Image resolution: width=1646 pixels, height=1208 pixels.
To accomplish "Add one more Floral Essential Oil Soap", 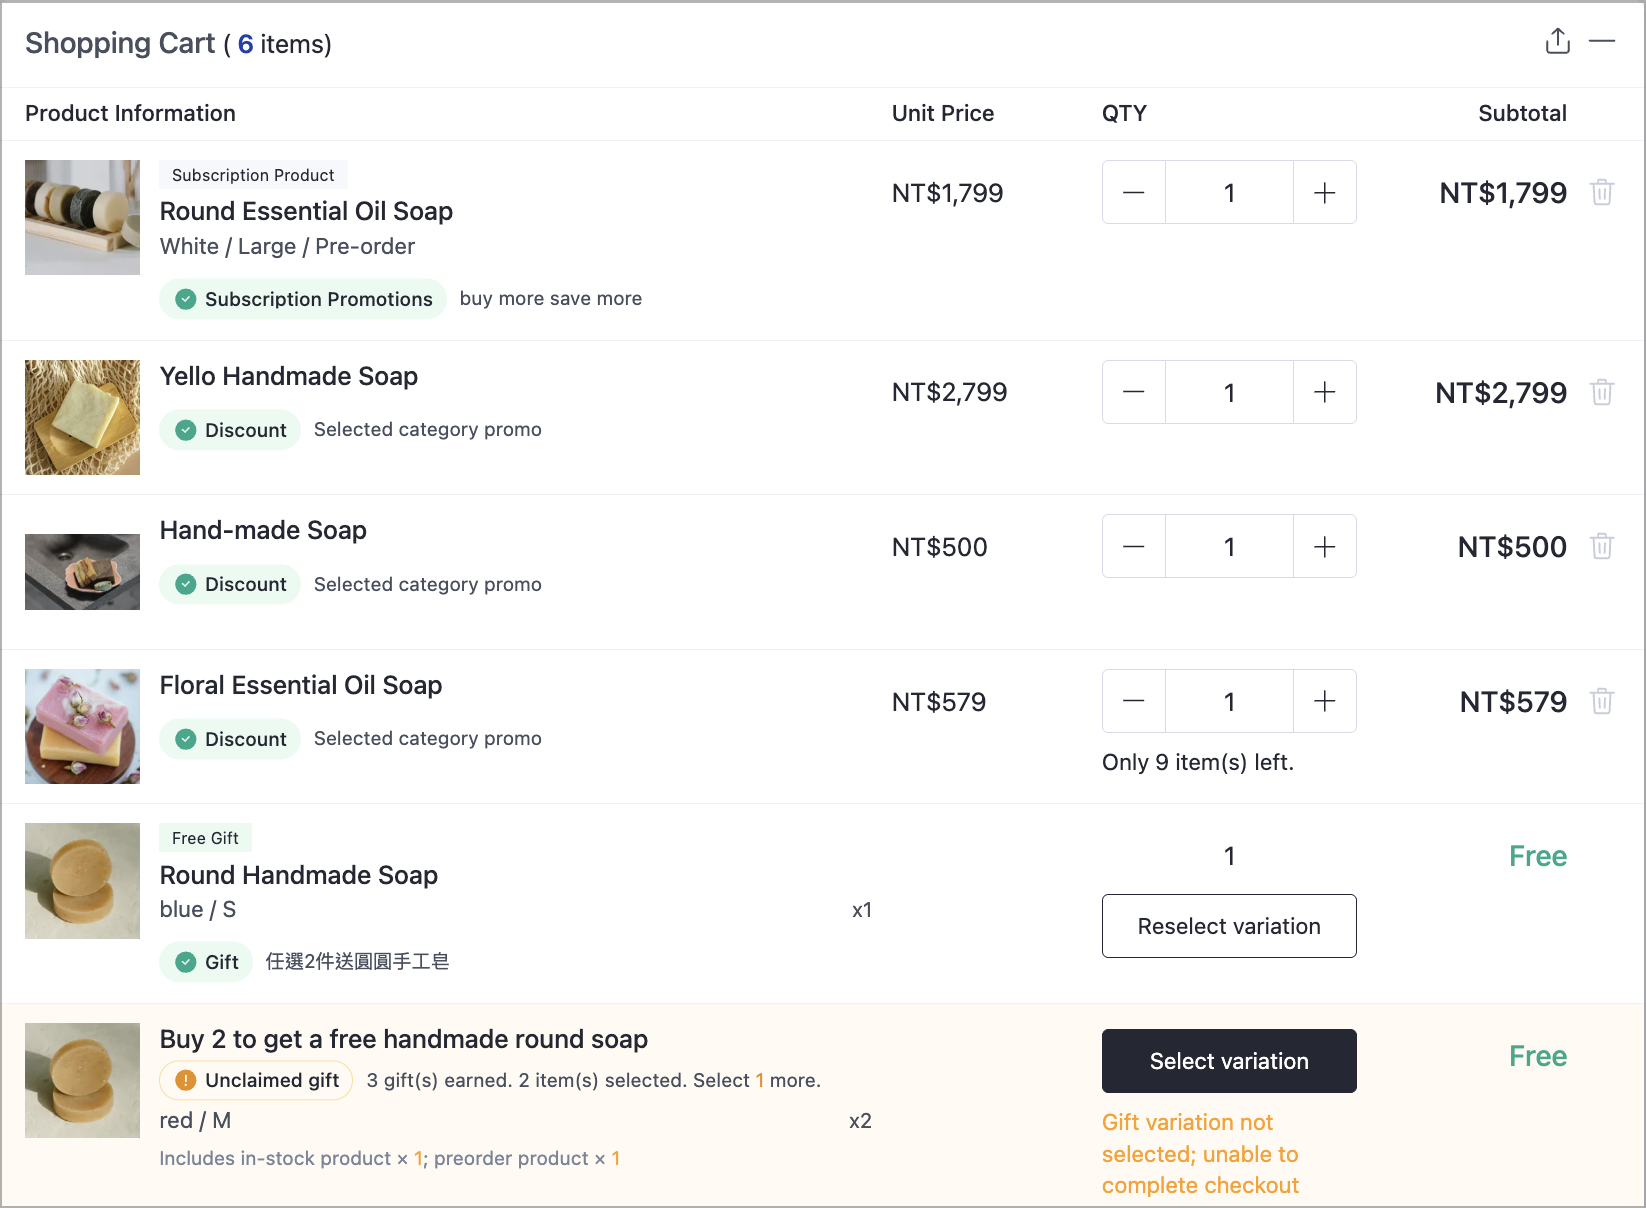I will pos(1325,701).
